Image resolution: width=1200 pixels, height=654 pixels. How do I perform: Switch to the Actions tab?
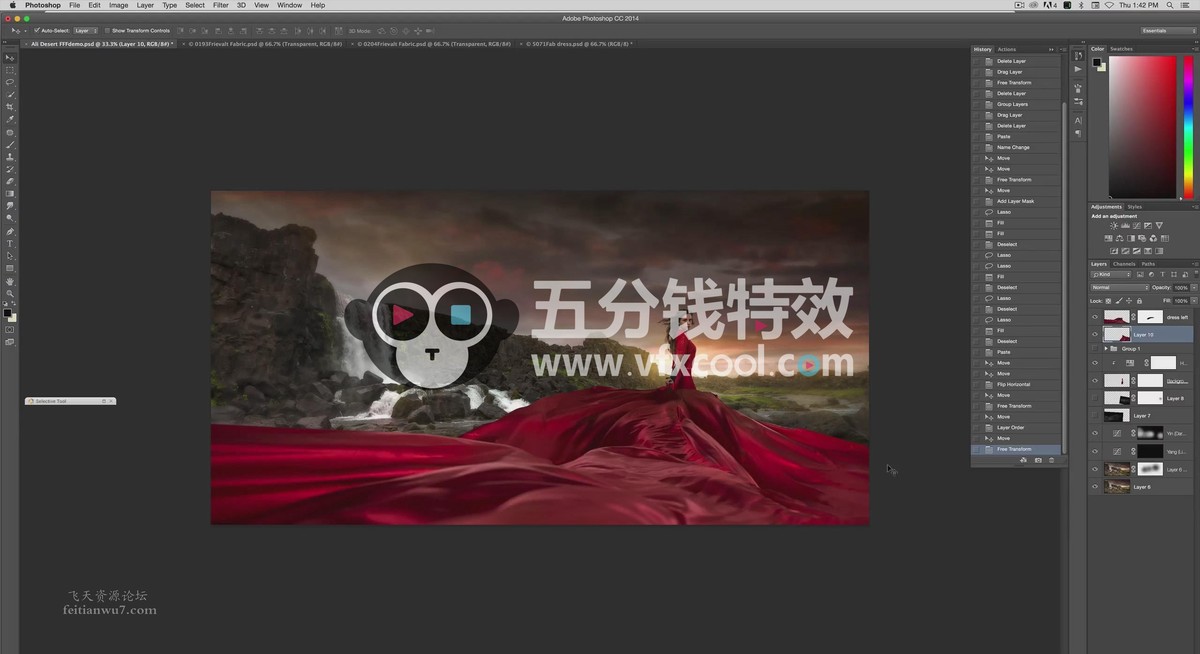[1006, 49]
